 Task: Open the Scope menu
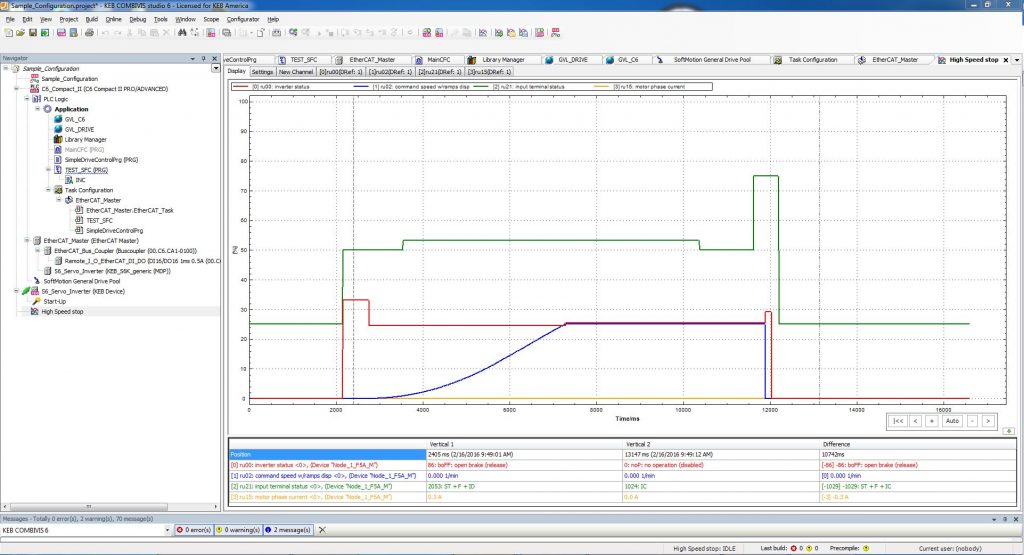[x=211, y=19]
